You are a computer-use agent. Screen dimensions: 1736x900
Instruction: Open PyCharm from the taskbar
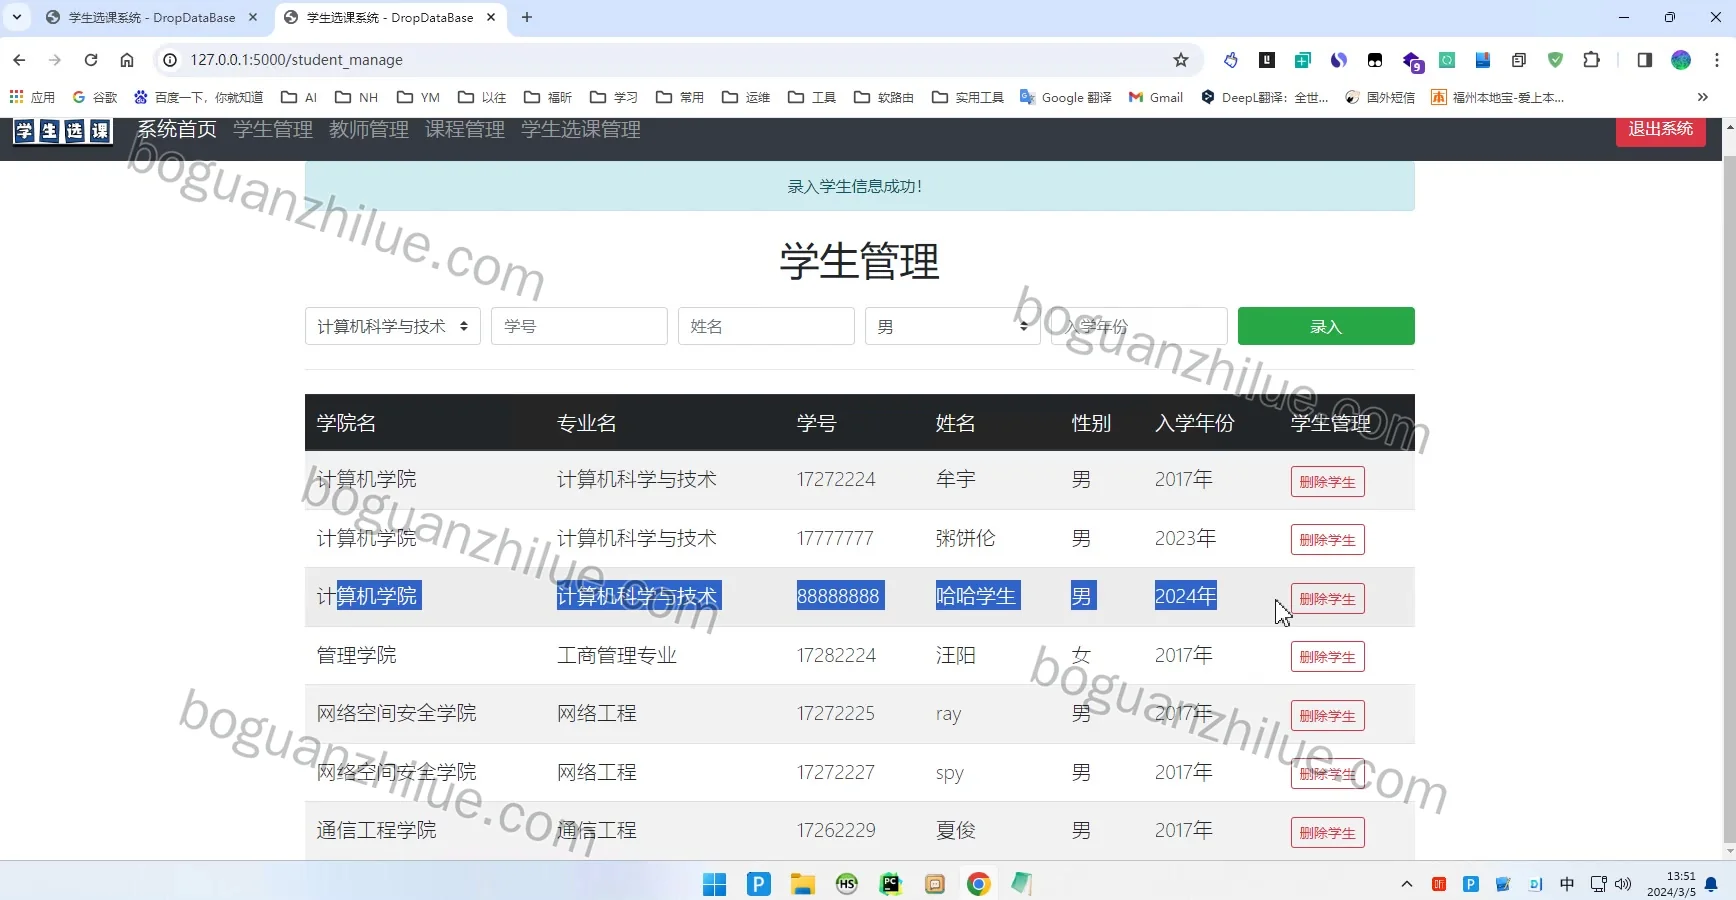(890, 884)
